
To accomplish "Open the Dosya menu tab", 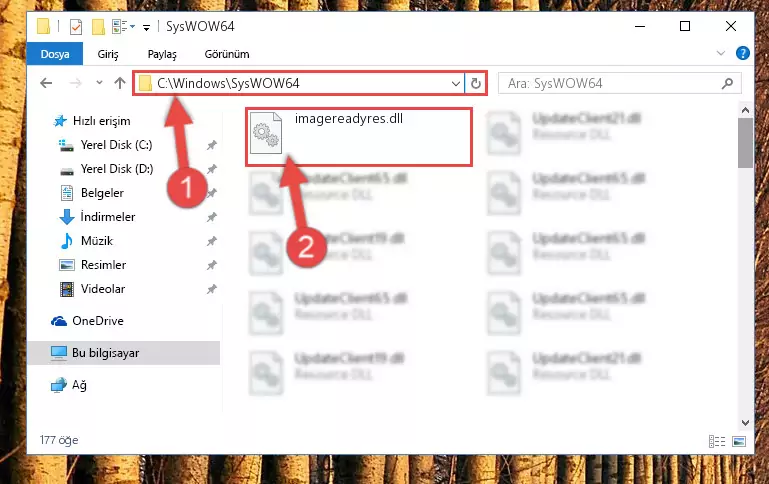I will 55,54.
